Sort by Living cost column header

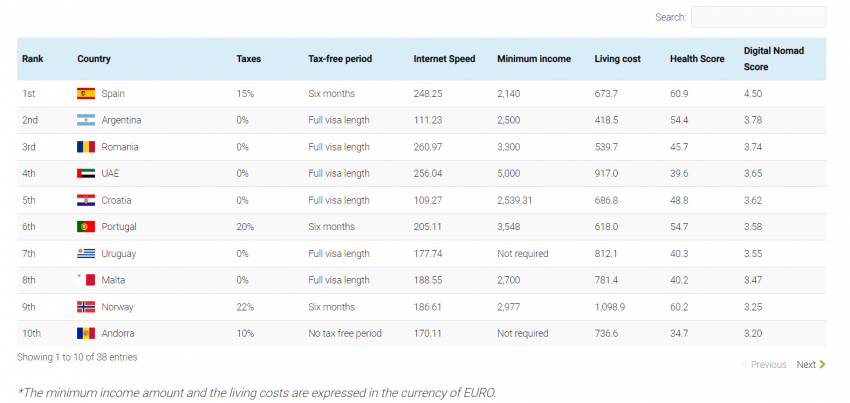pos(616,59)
